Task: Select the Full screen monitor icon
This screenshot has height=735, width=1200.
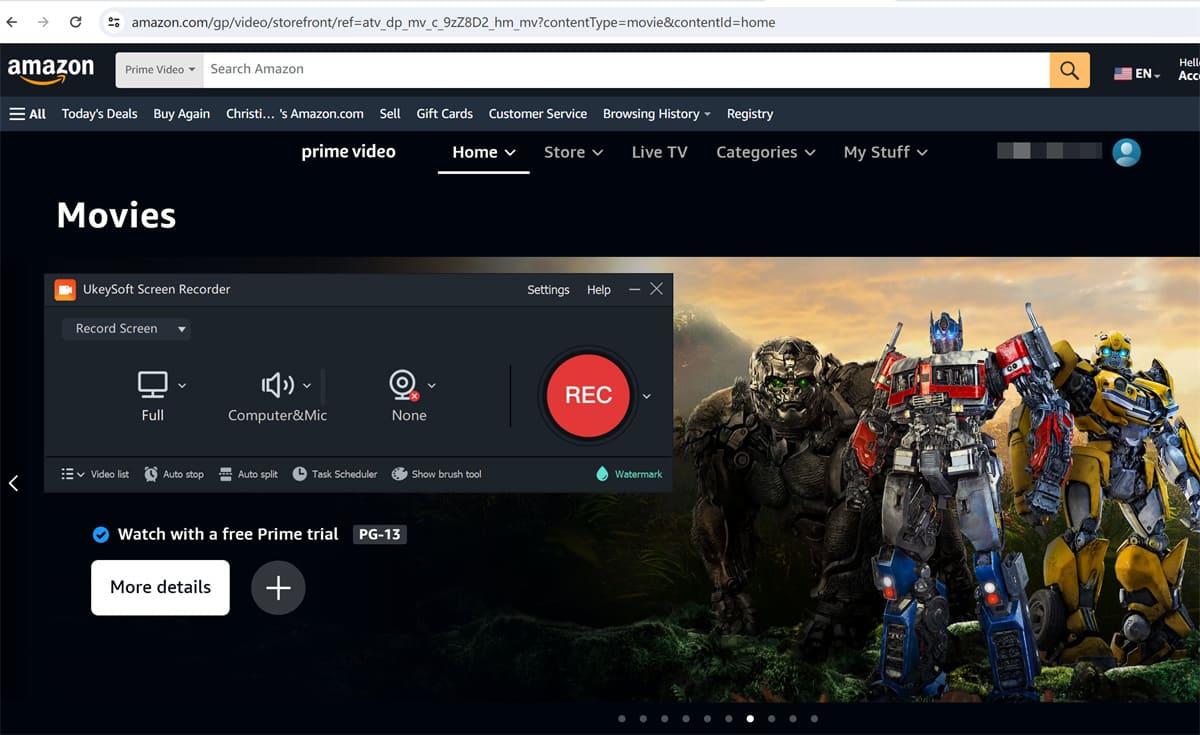Action: [153, 385]
